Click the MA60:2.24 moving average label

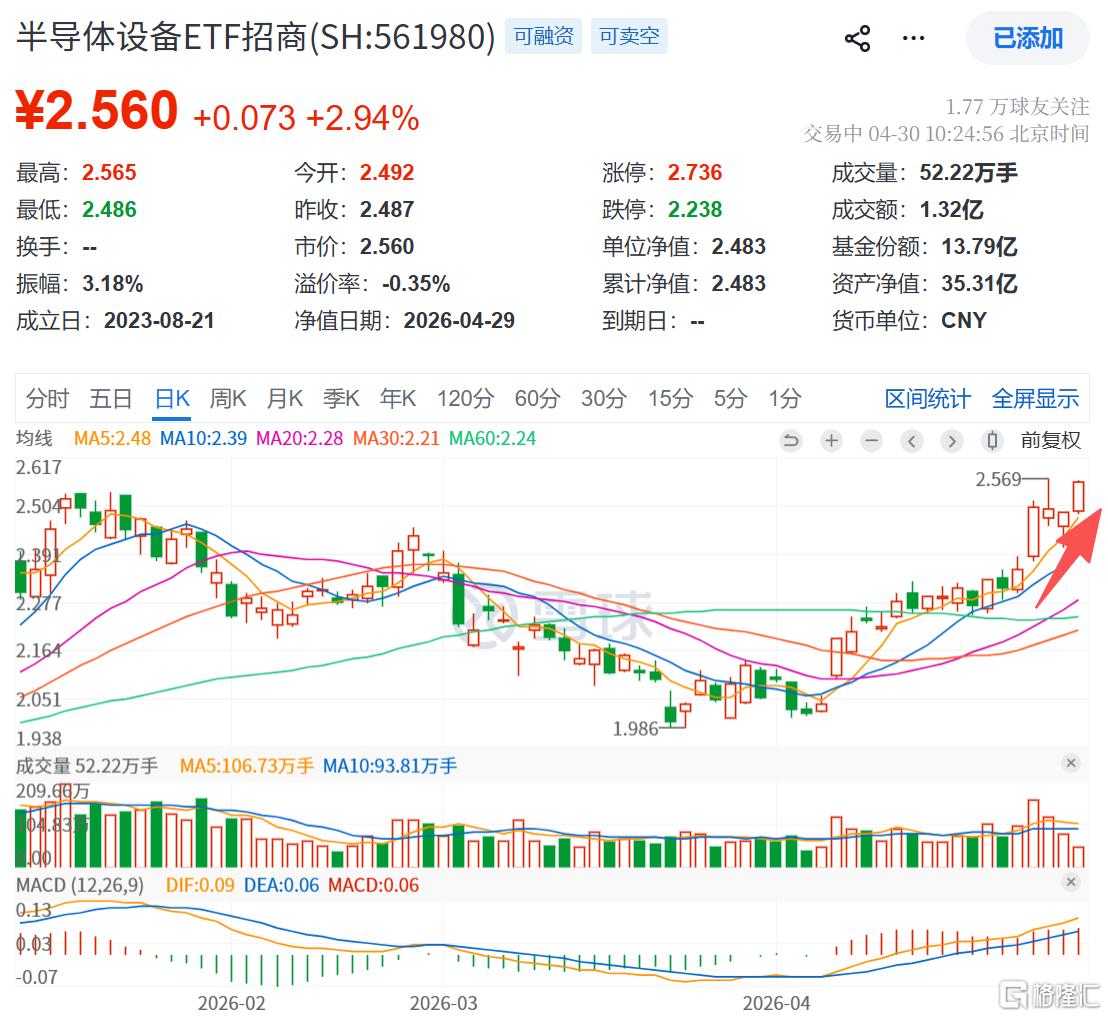pos(493,439)
